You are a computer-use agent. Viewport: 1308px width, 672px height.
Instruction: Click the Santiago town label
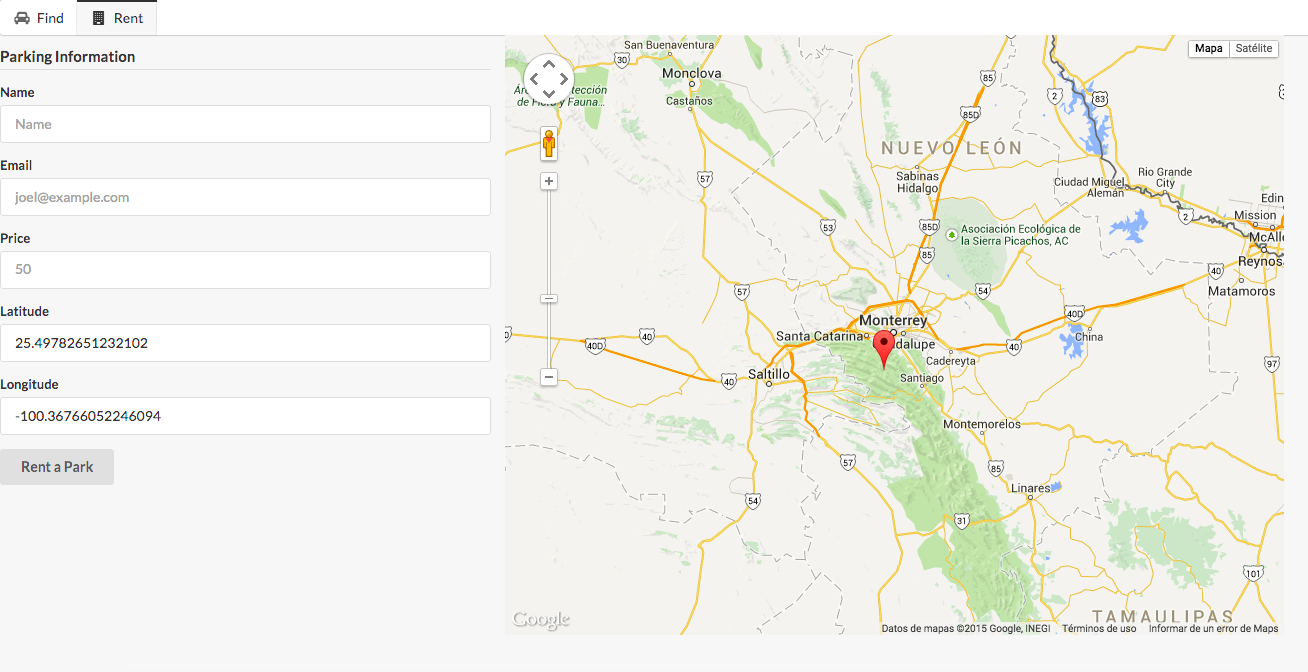click(x=922, y=378)
